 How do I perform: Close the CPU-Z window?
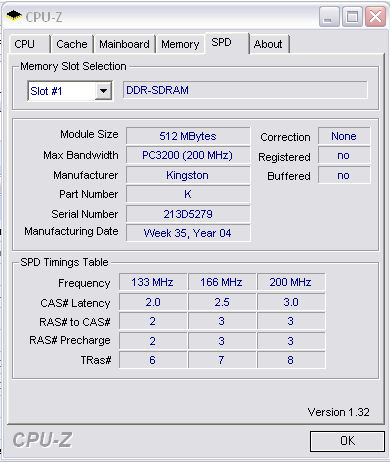[375, 17]
